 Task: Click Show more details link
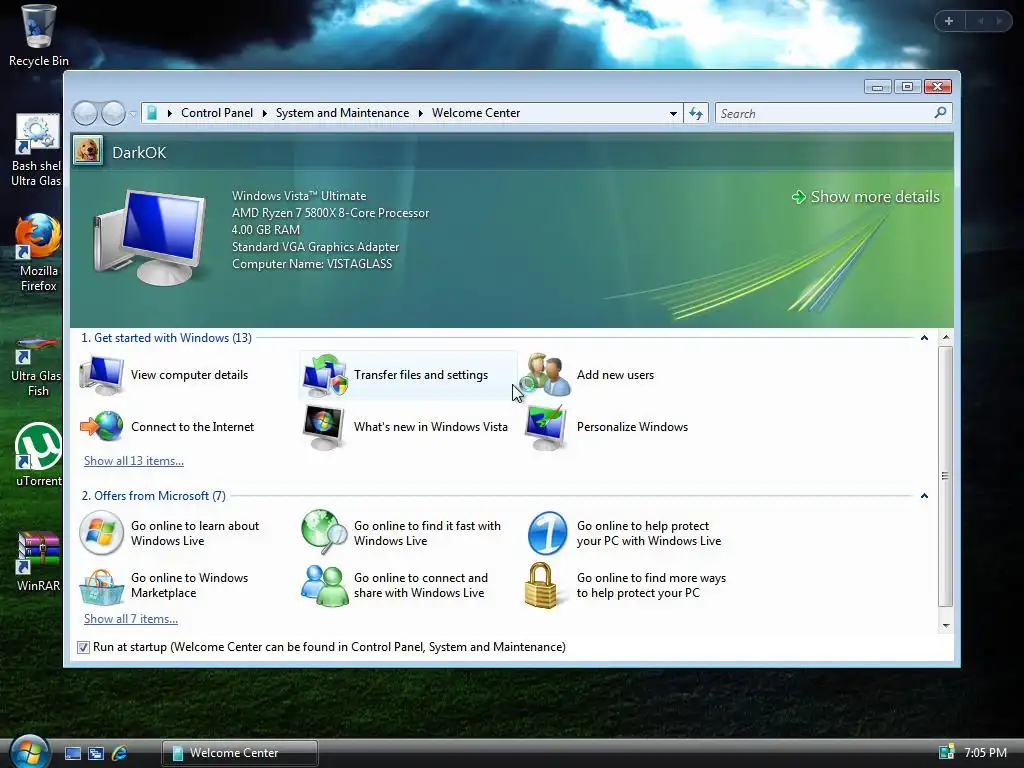coord(866,197)
